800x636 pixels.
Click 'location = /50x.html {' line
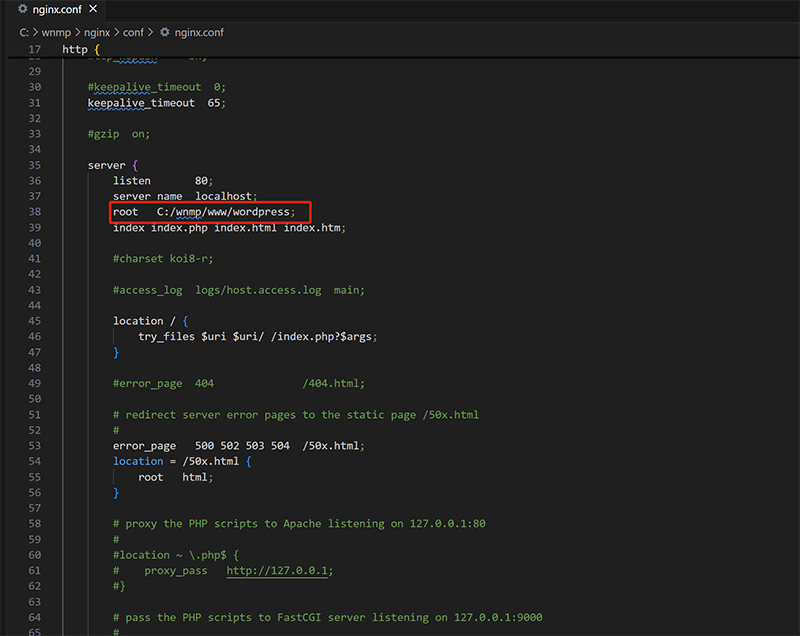182,461
